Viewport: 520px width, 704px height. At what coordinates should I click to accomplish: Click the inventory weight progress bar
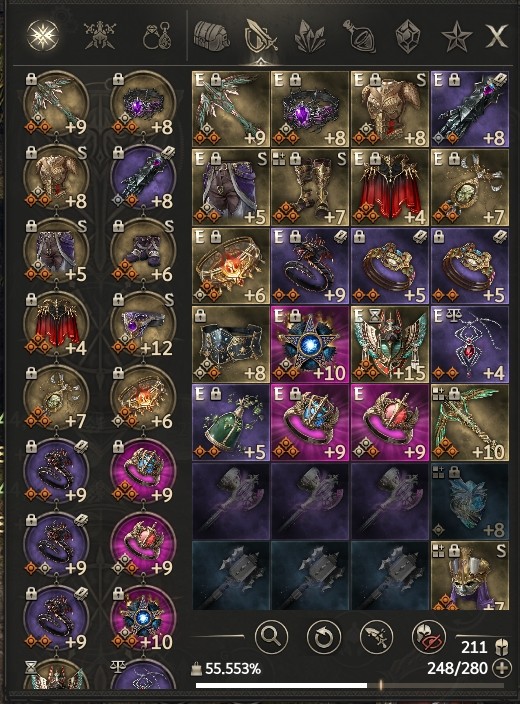pyautogui.click(x=350, y=686)
